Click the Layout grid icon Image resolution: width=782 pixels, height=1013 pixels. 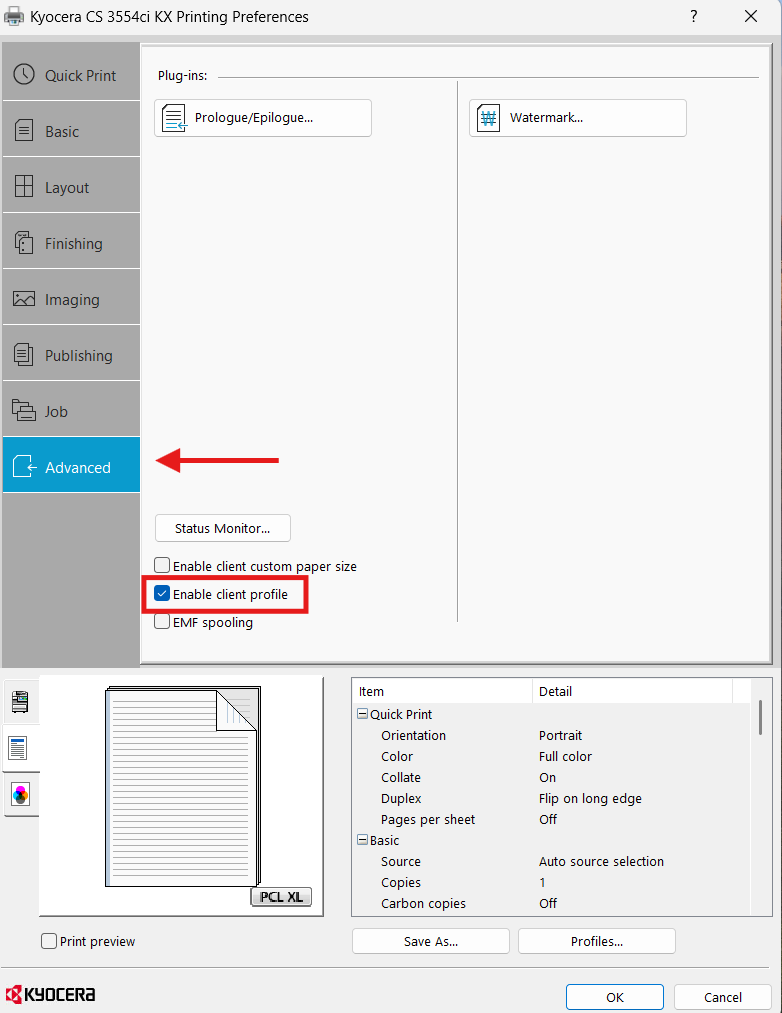click(24, 186)
